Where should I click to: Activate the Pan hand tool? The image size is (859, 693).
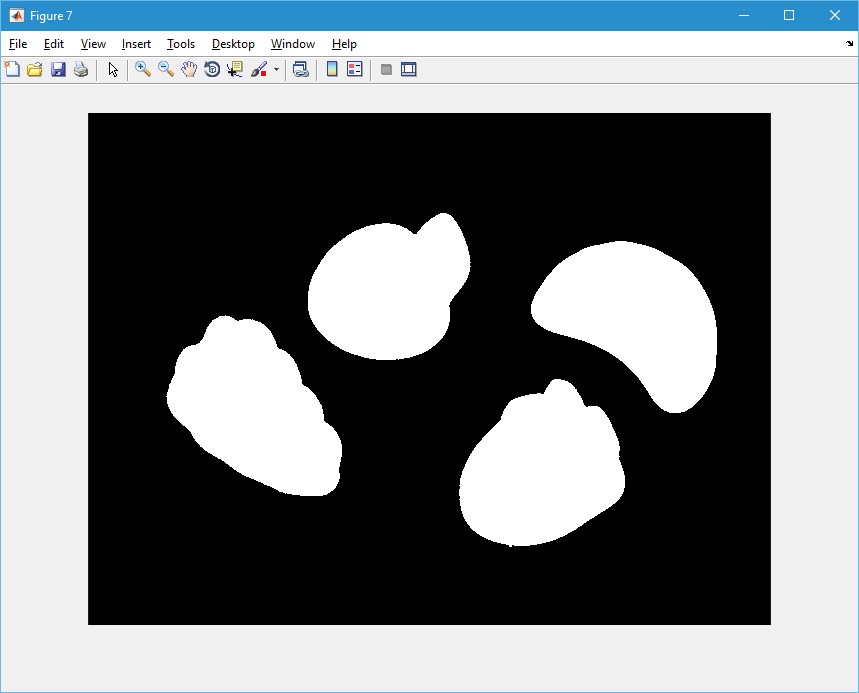point(189,70)
